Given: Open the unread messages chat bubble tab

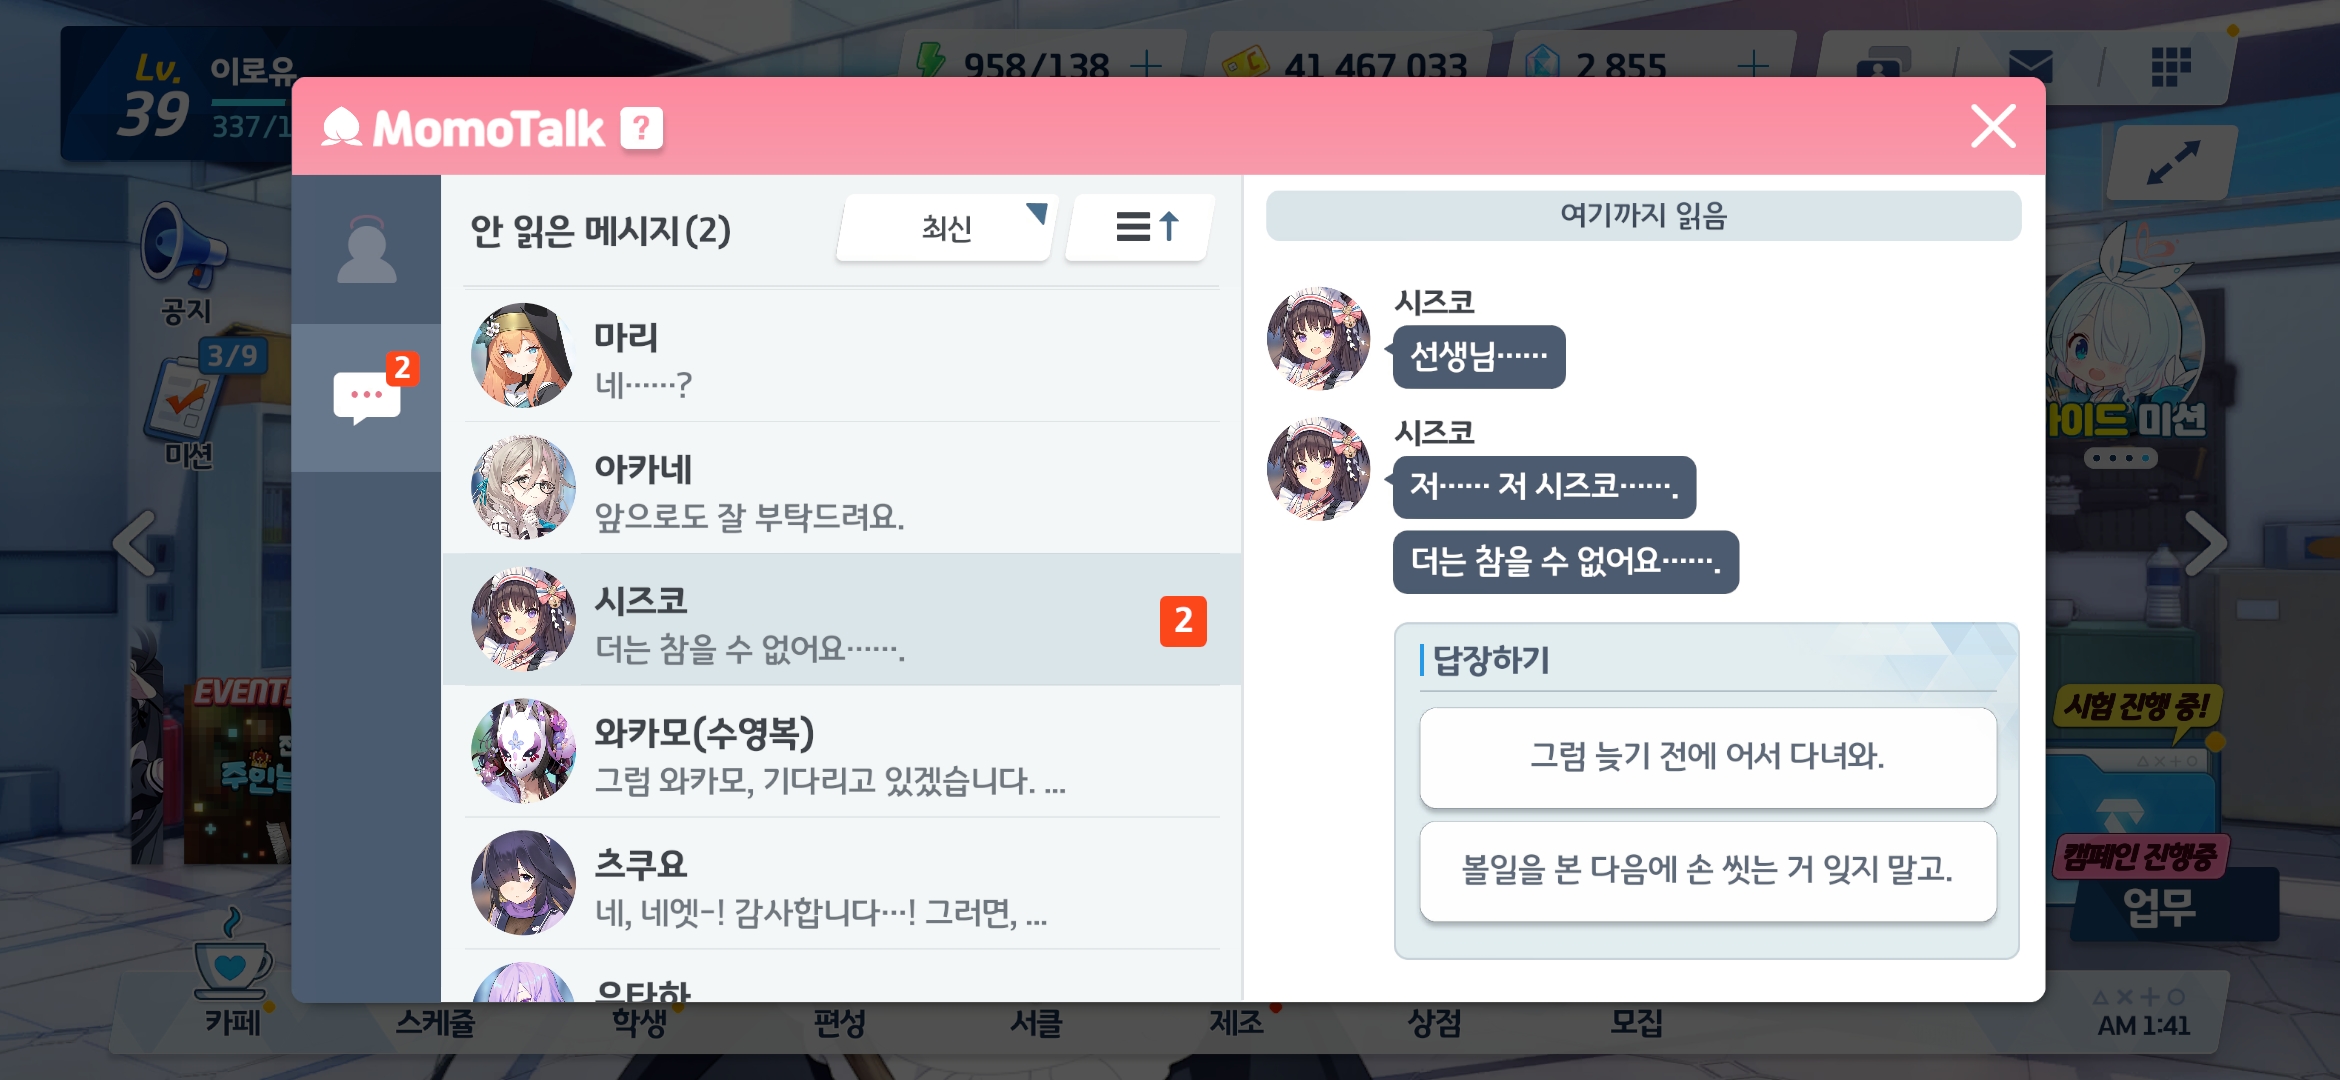Looking at the screenshot, I should pos(367,398).
